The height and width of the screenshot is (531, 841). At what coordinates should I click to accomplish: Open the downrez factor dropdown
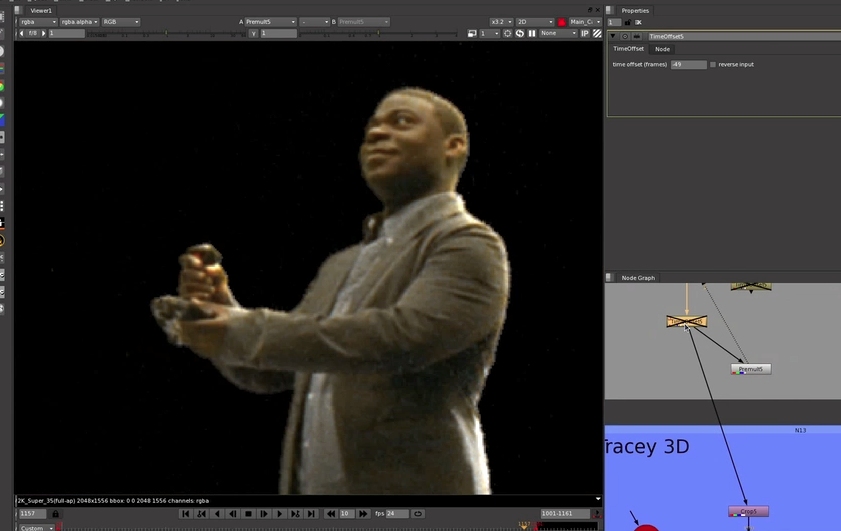tap(489, 33)
